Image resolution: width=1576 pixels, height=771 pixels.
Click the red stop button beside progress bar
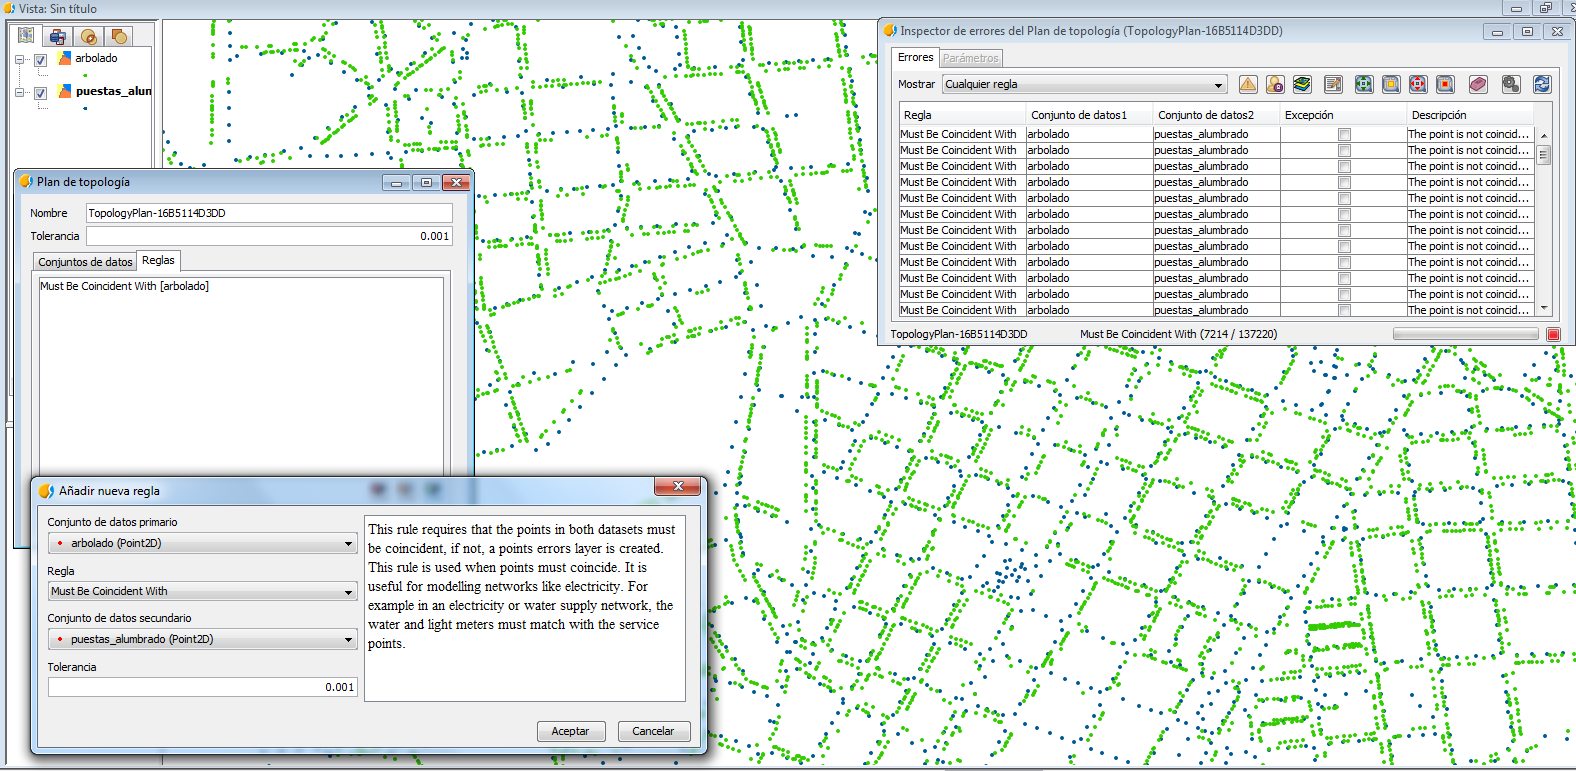coord(1553,334)
